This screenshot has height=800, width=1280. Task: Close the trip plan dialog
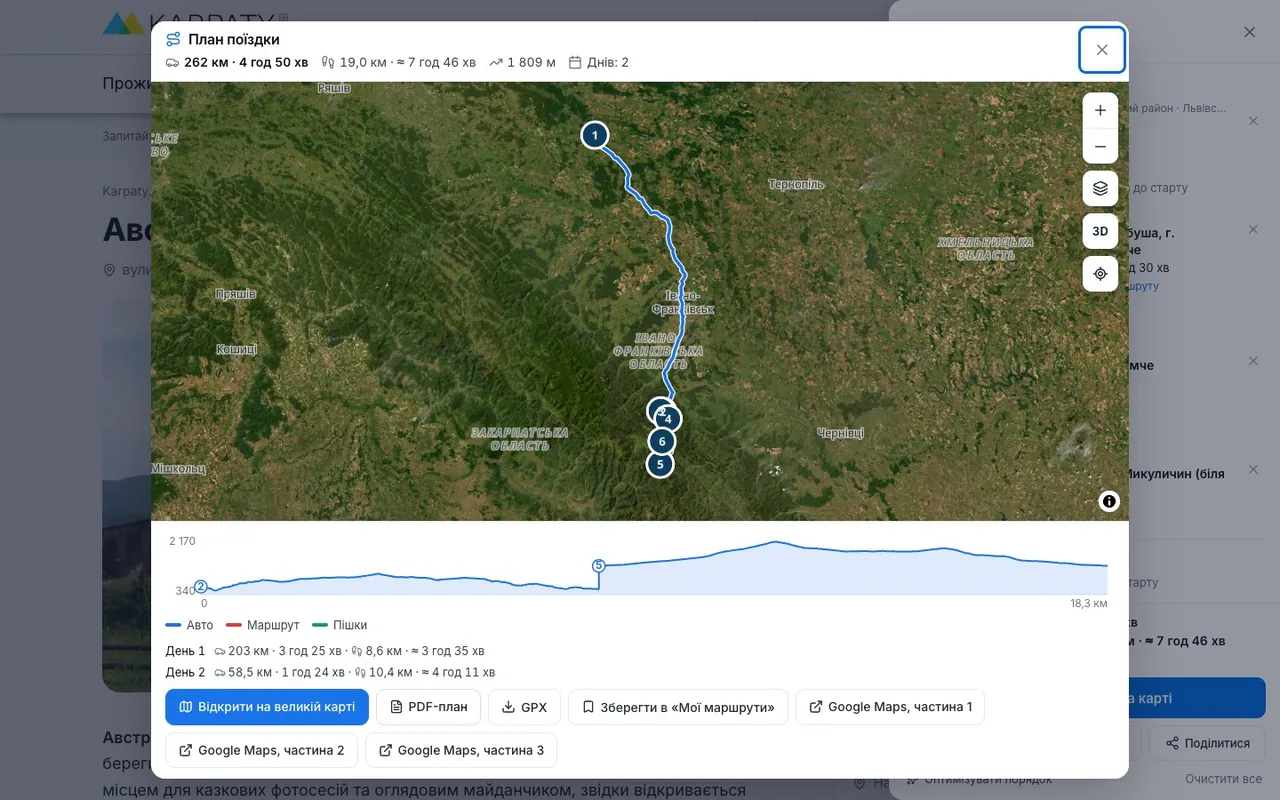pyautogui.click(x=1102, y=50)
